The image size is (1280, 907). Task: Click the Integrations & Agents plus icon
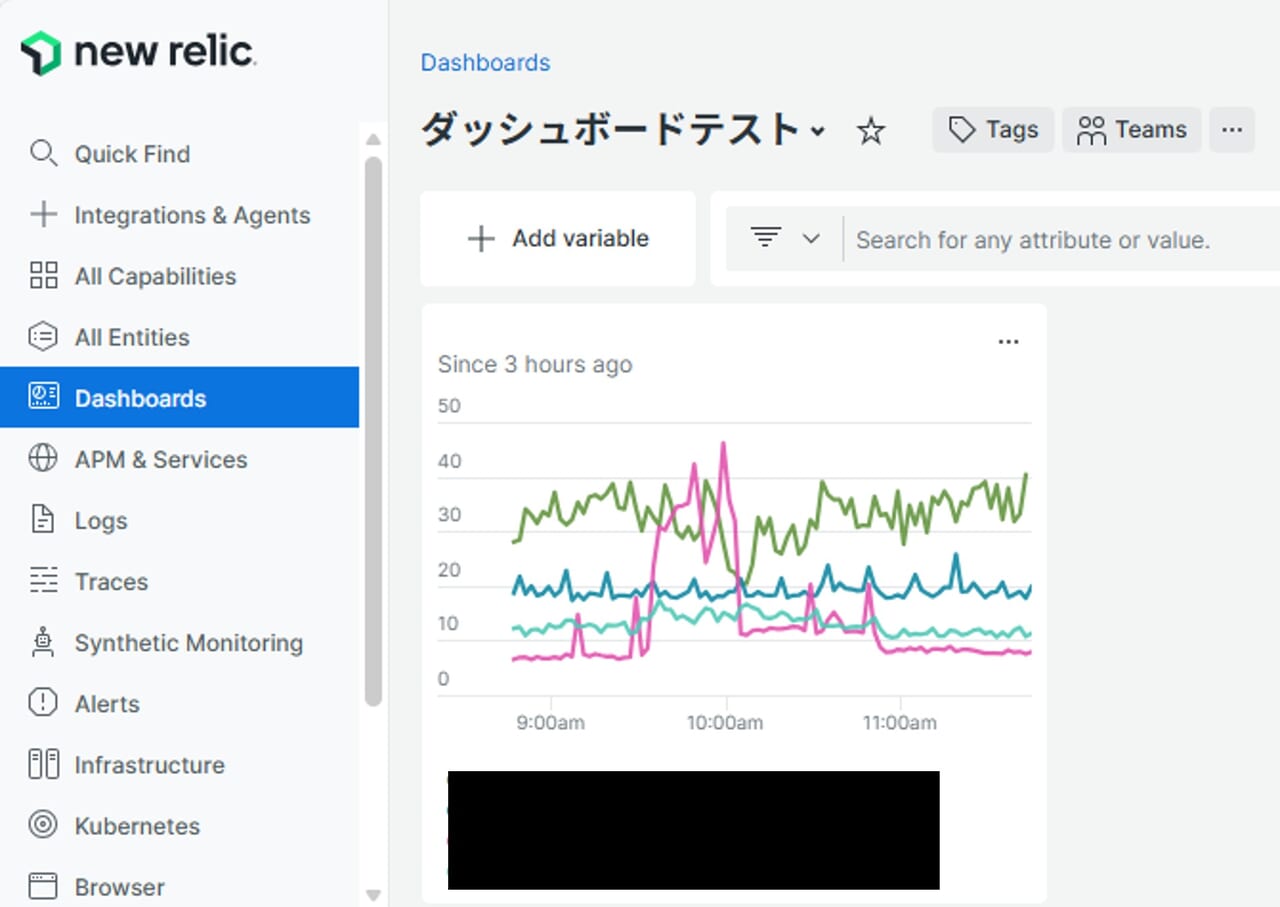[x=43, y=215]
